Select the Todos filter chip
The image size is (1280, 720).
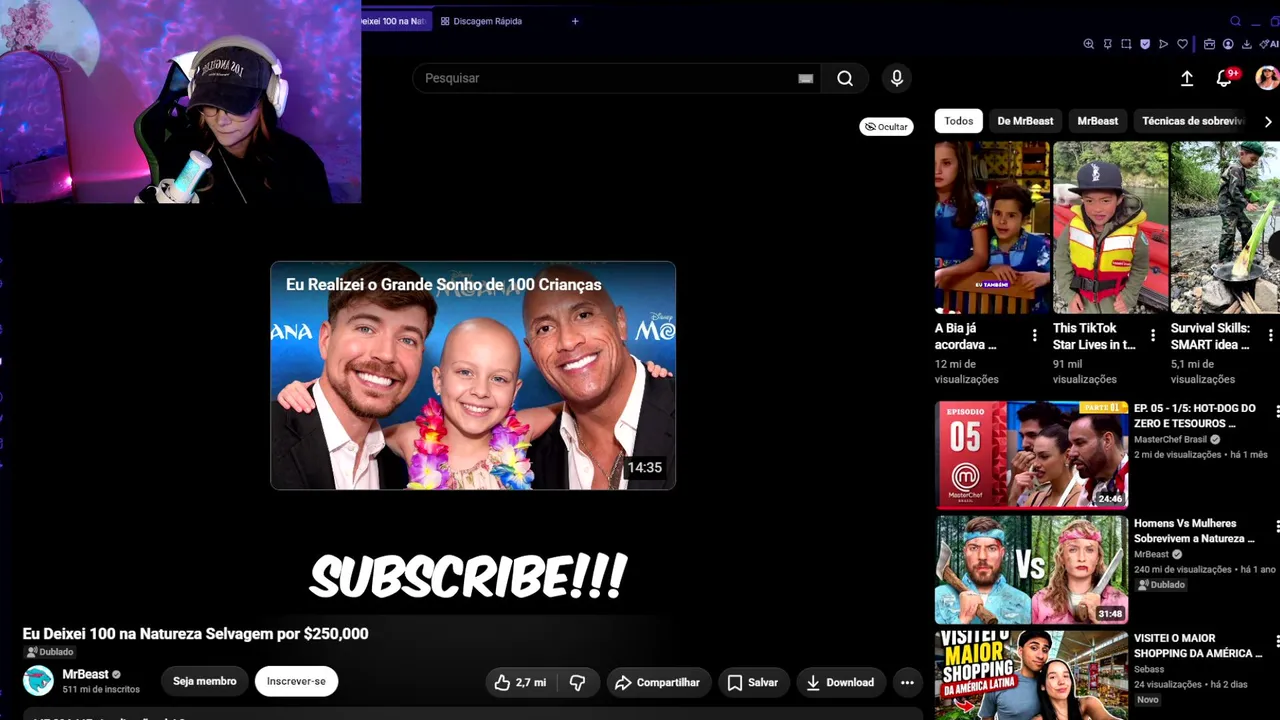click(958, 121)
